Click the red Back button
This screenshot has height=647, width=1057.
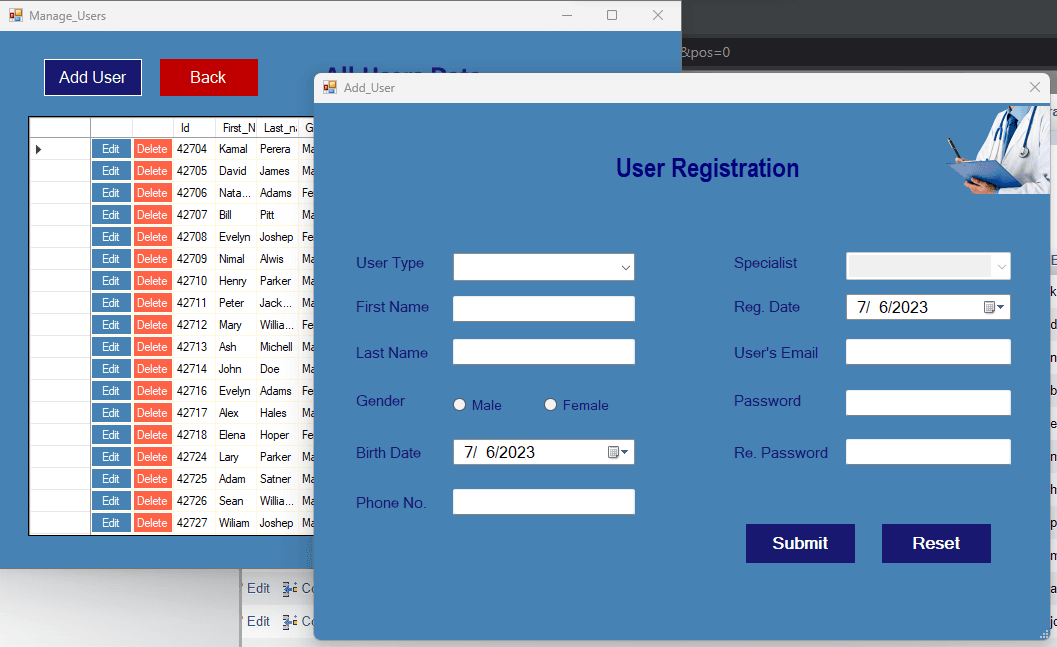(208, 77)
